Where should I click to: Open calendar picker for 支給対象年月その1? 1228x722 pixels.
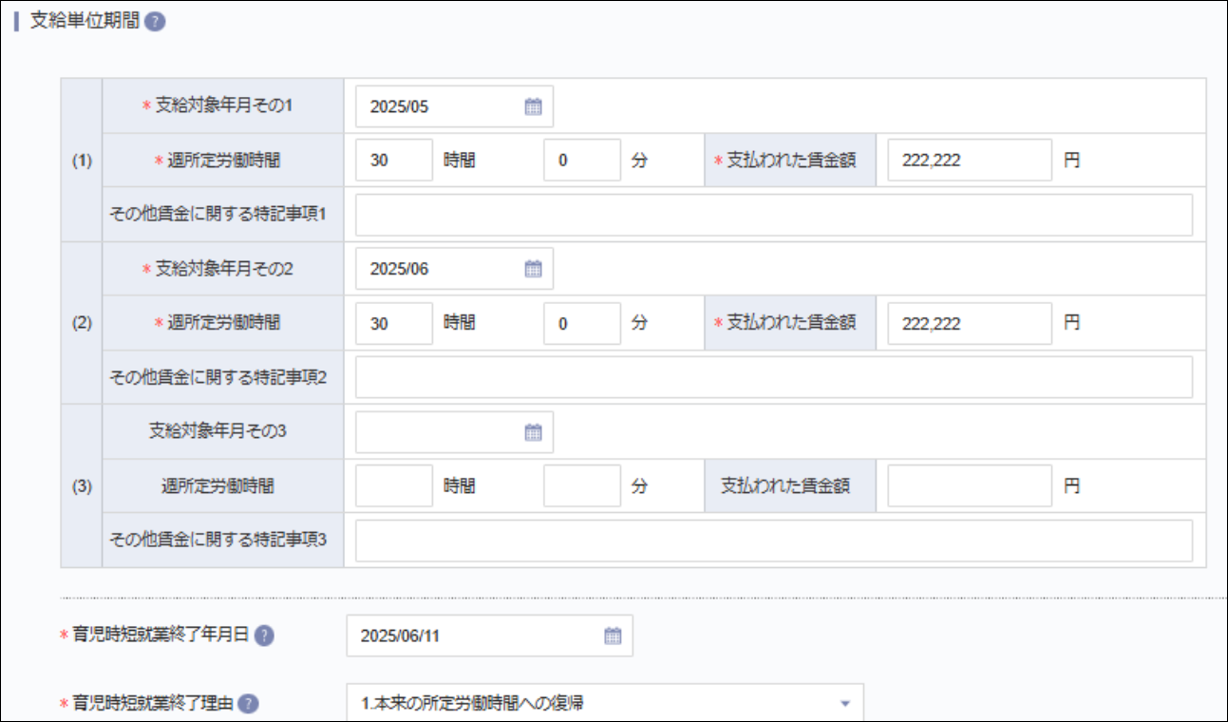click(x=535, y=106)
